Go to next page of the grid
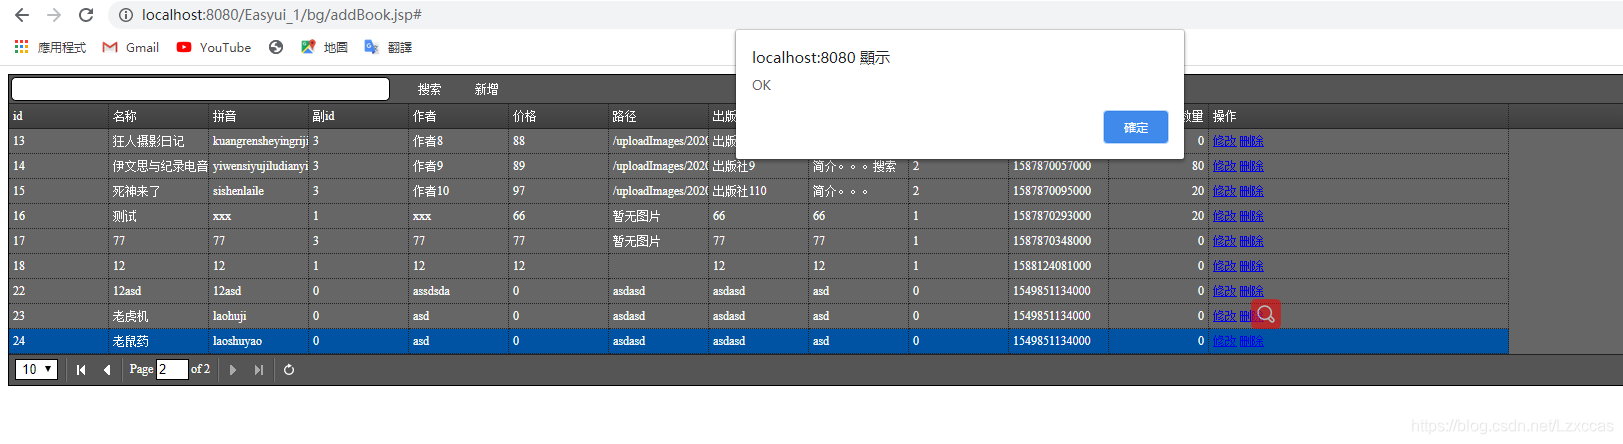Image resolution: width=1623 pixels, height=444 pixels. point(233,370)
